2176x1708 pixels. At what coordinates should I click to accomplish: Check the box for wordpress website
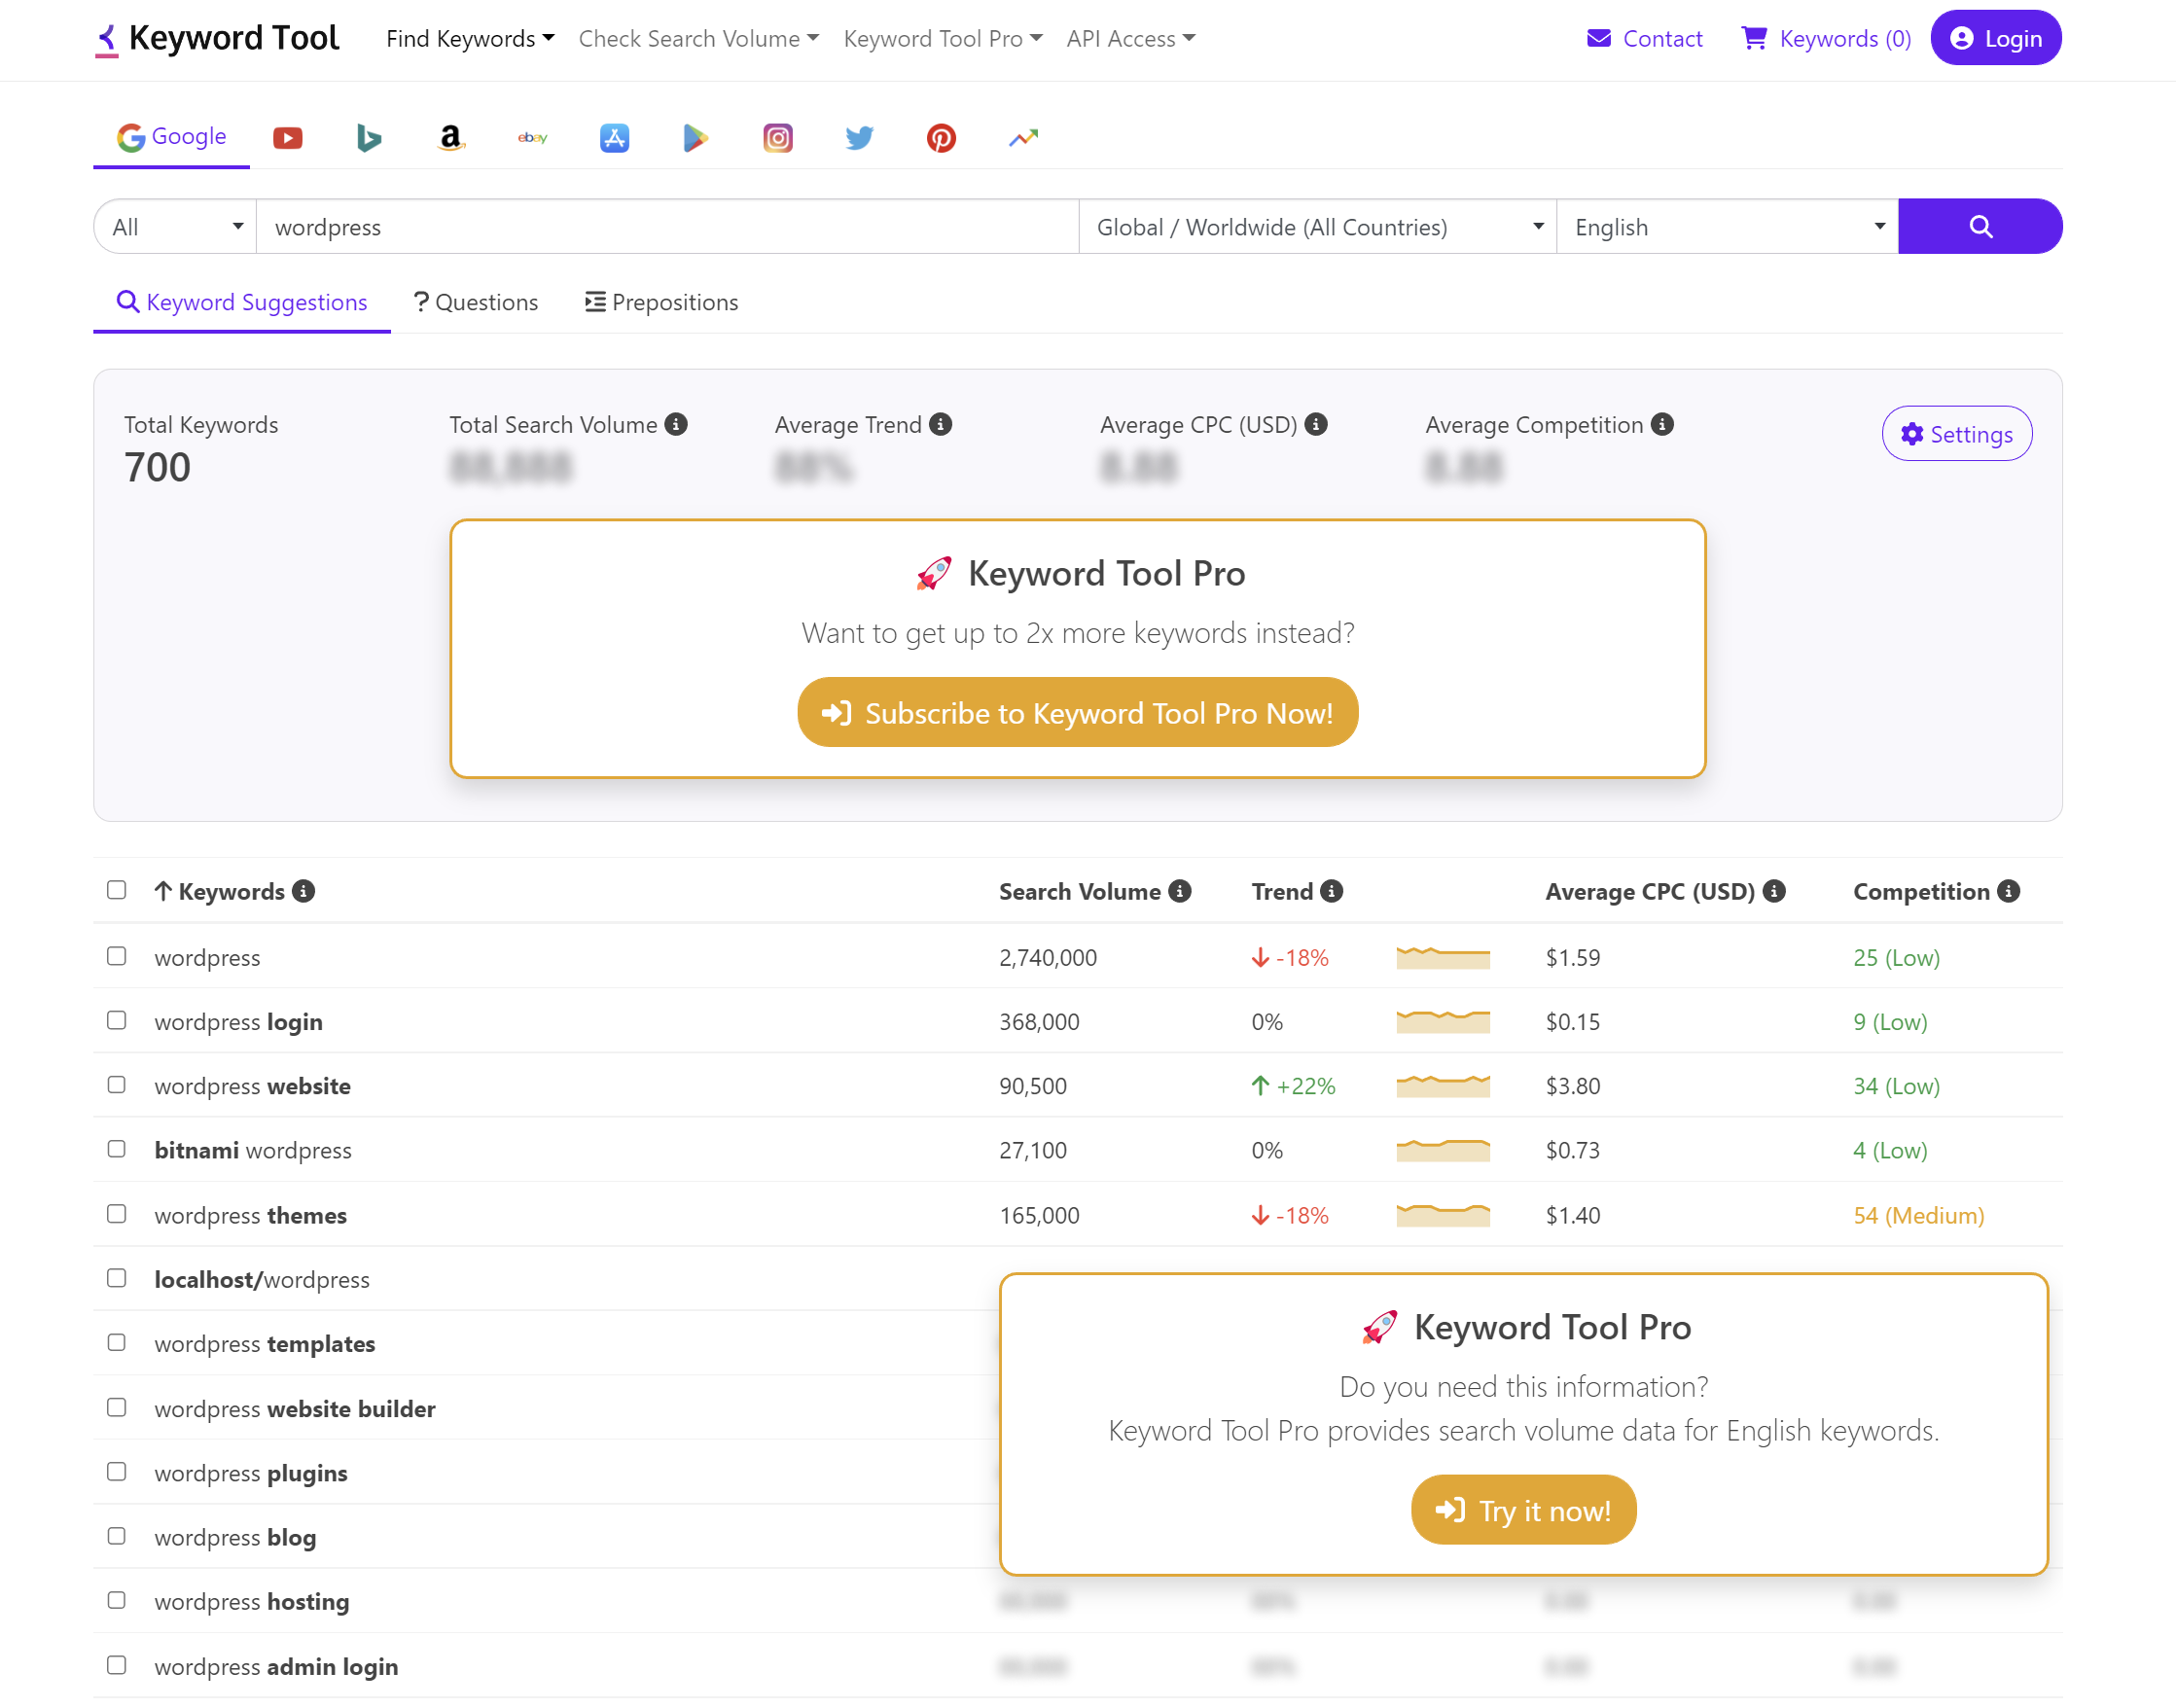pos(117,1085)
